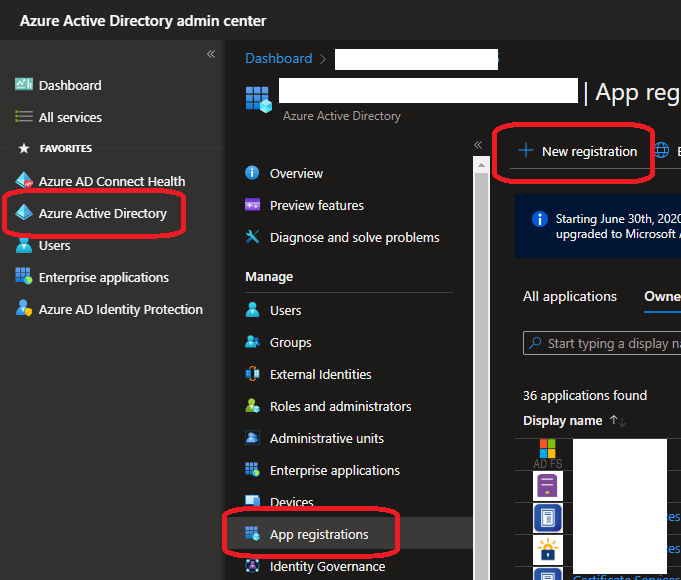Open App registrations in Manage menu
Viewport: 681px width, 580px height.
(x=318, y=534)
